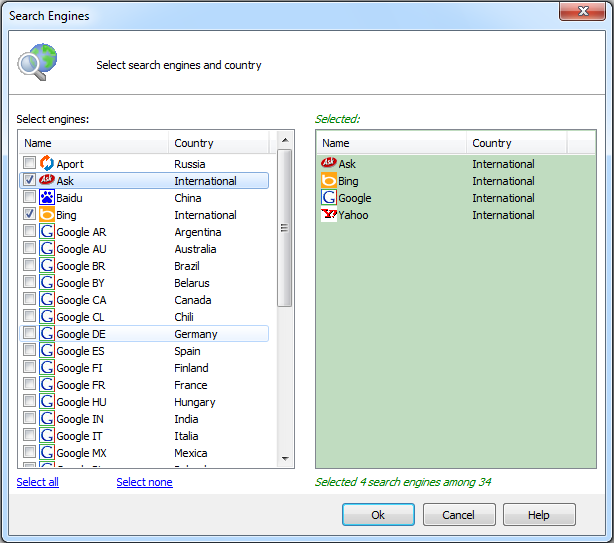614x543 pixels.
Task: Click the Google BR icon
Action: pyautogui.click(x=47, y=265)
